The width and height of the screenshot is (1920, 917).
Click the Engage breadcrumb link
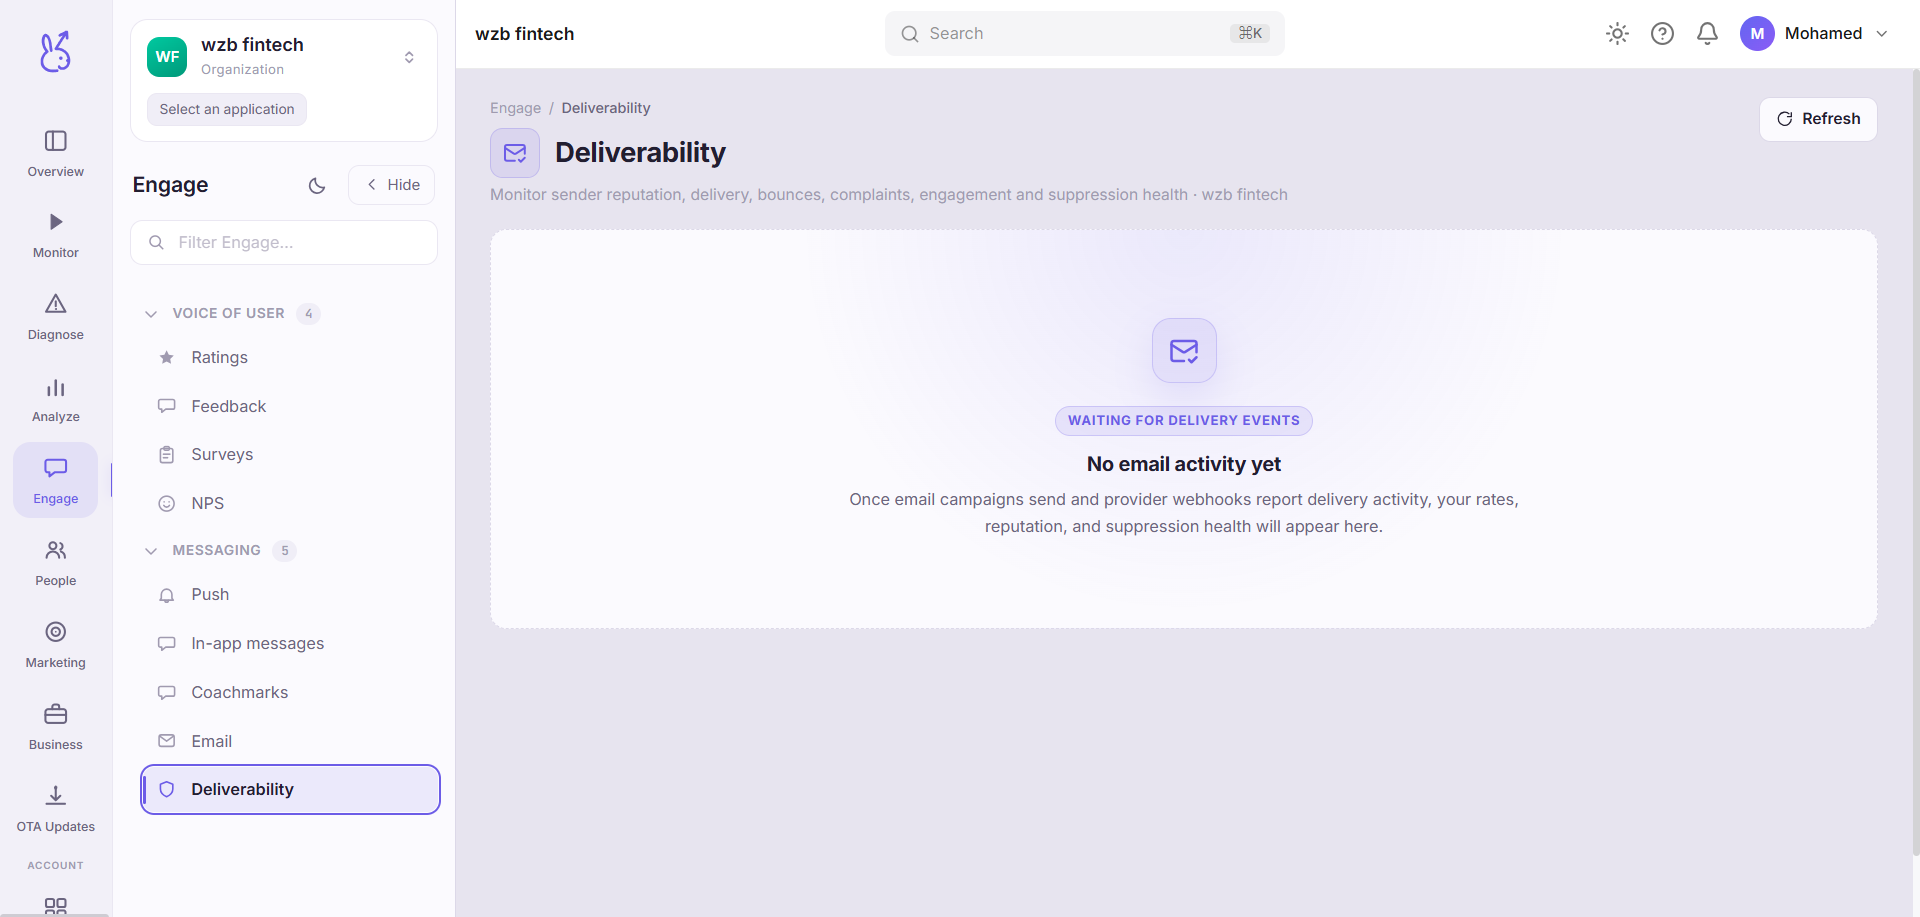pyautogui.click(x=515, y=108)
